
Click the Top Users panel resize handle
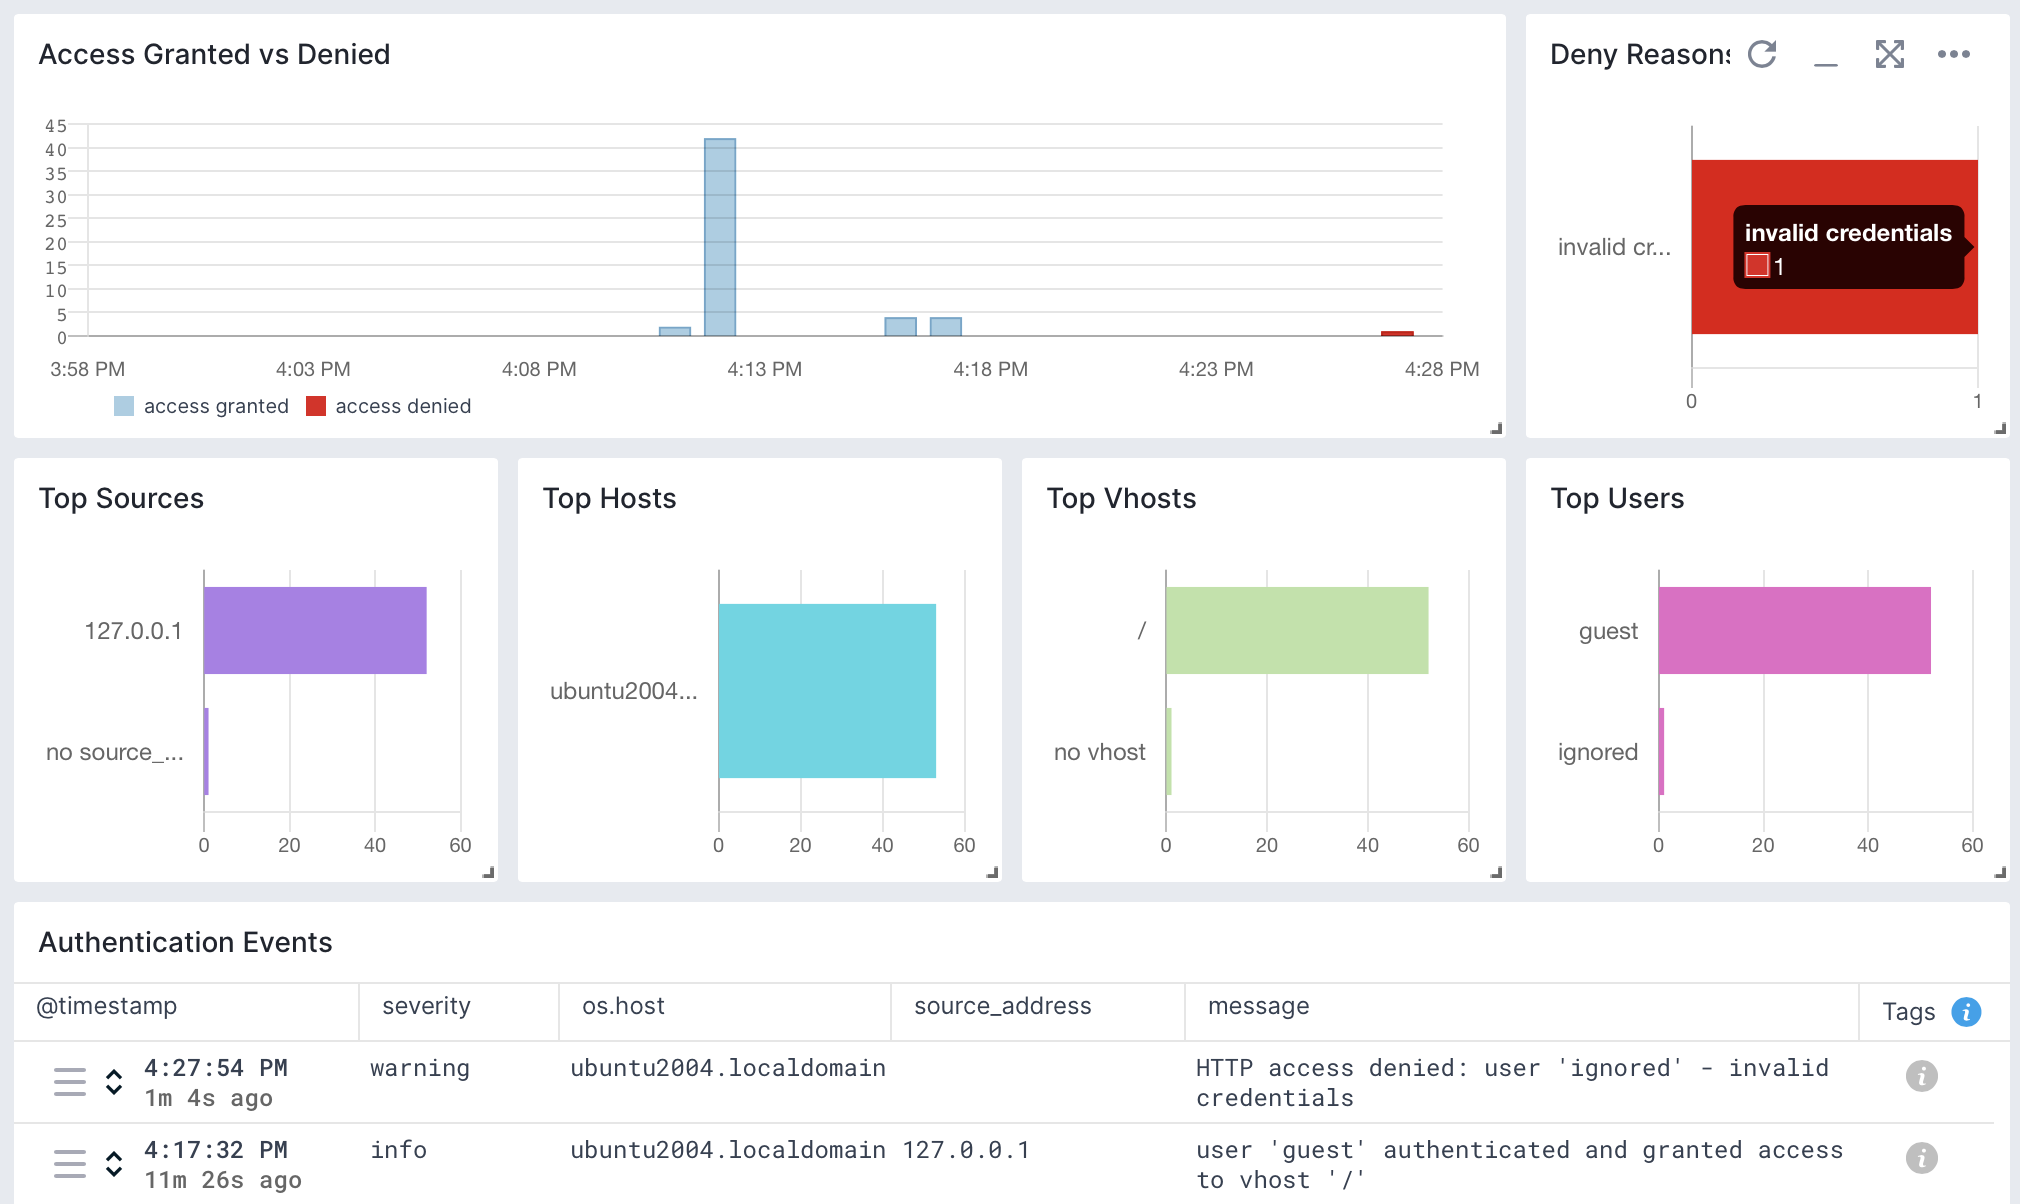click(2000, 872)
